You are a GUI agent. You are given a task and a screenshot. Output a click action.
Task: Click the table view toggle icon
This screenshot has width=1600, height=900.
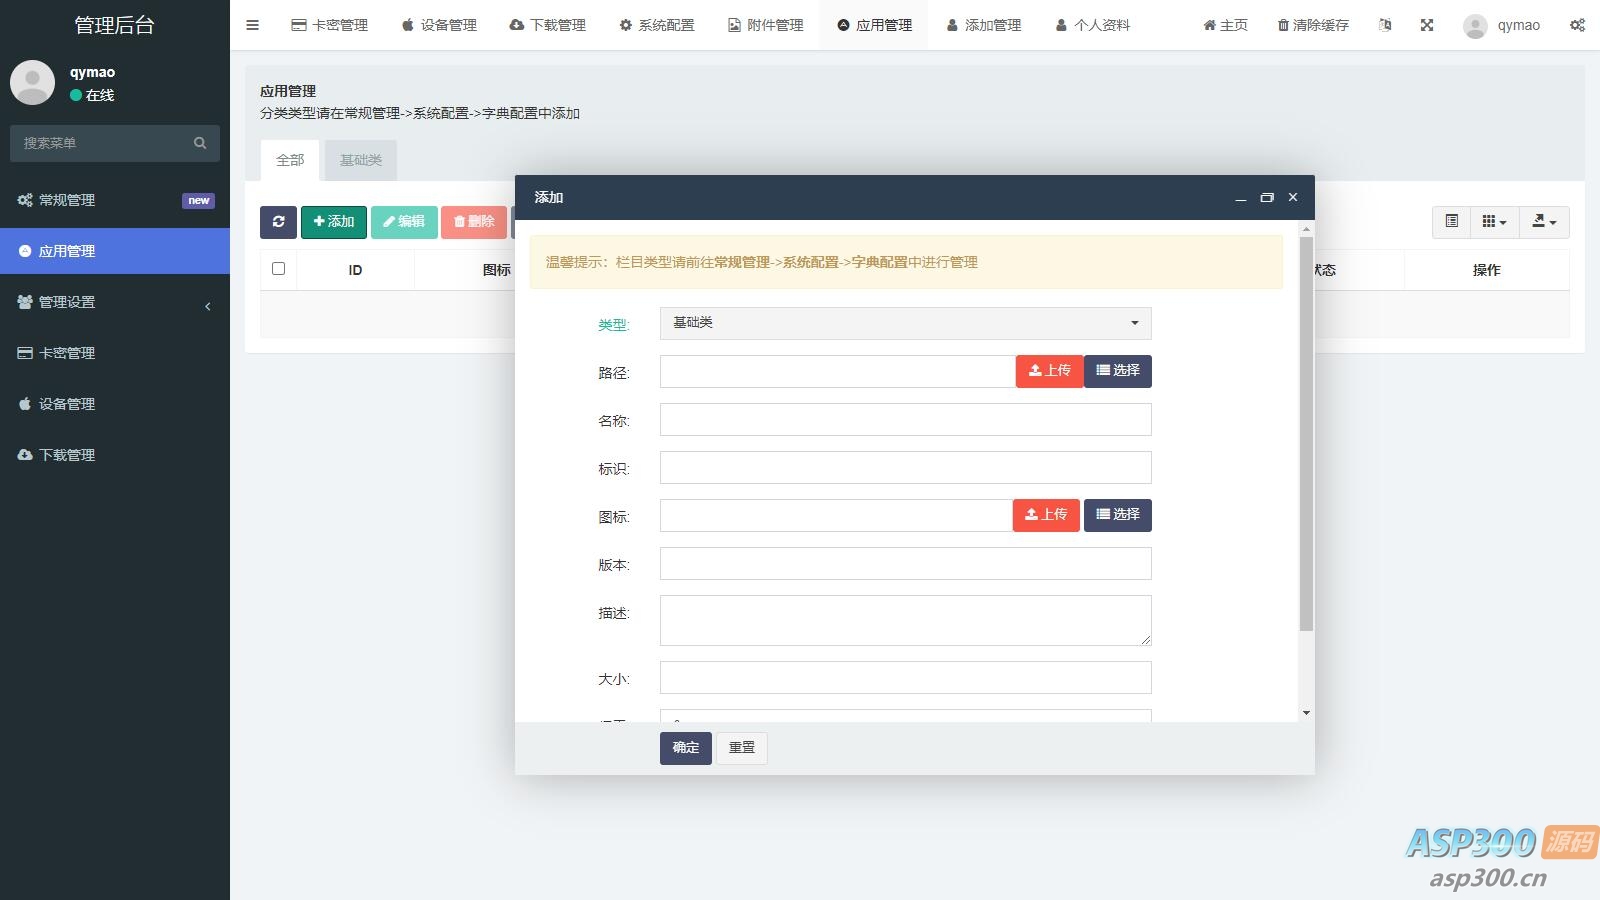pos(1452,222)
